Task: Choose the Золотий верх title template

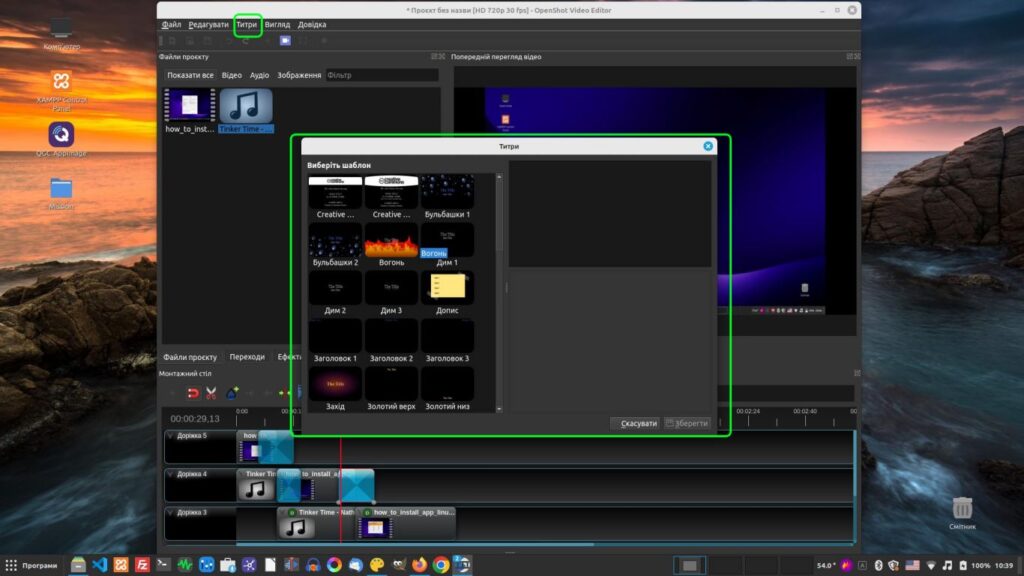Action: click(x=391, y=389)
